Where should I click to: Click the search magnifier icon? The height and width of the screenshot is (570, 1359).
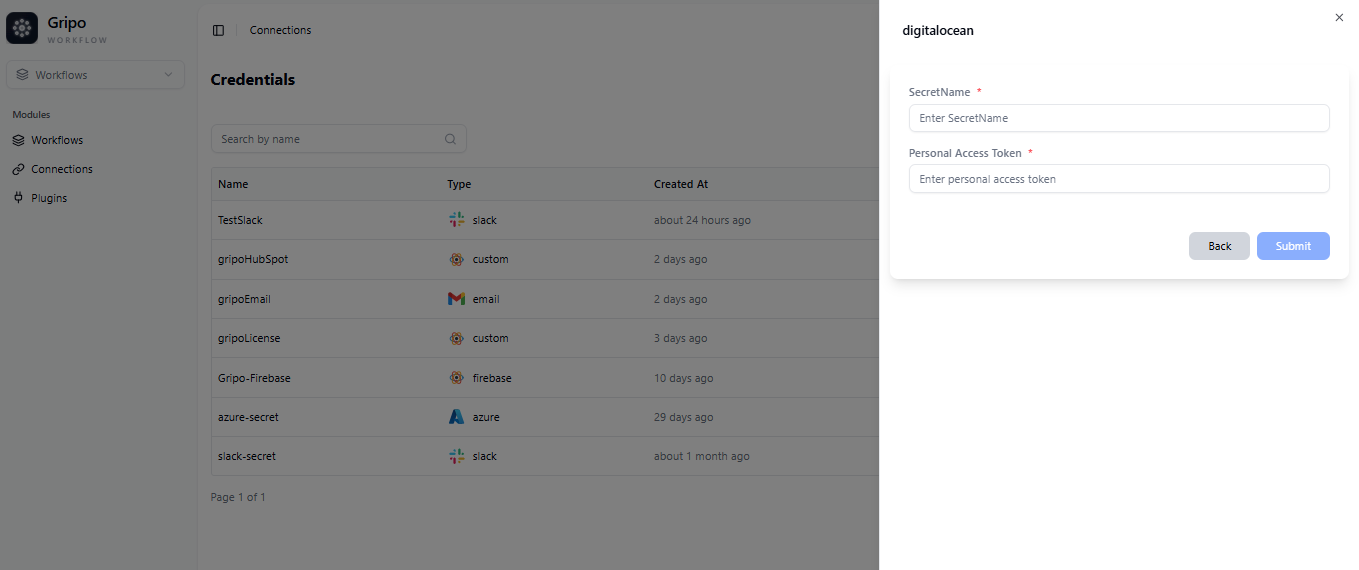pyautogui.click(x=451, y=139)
